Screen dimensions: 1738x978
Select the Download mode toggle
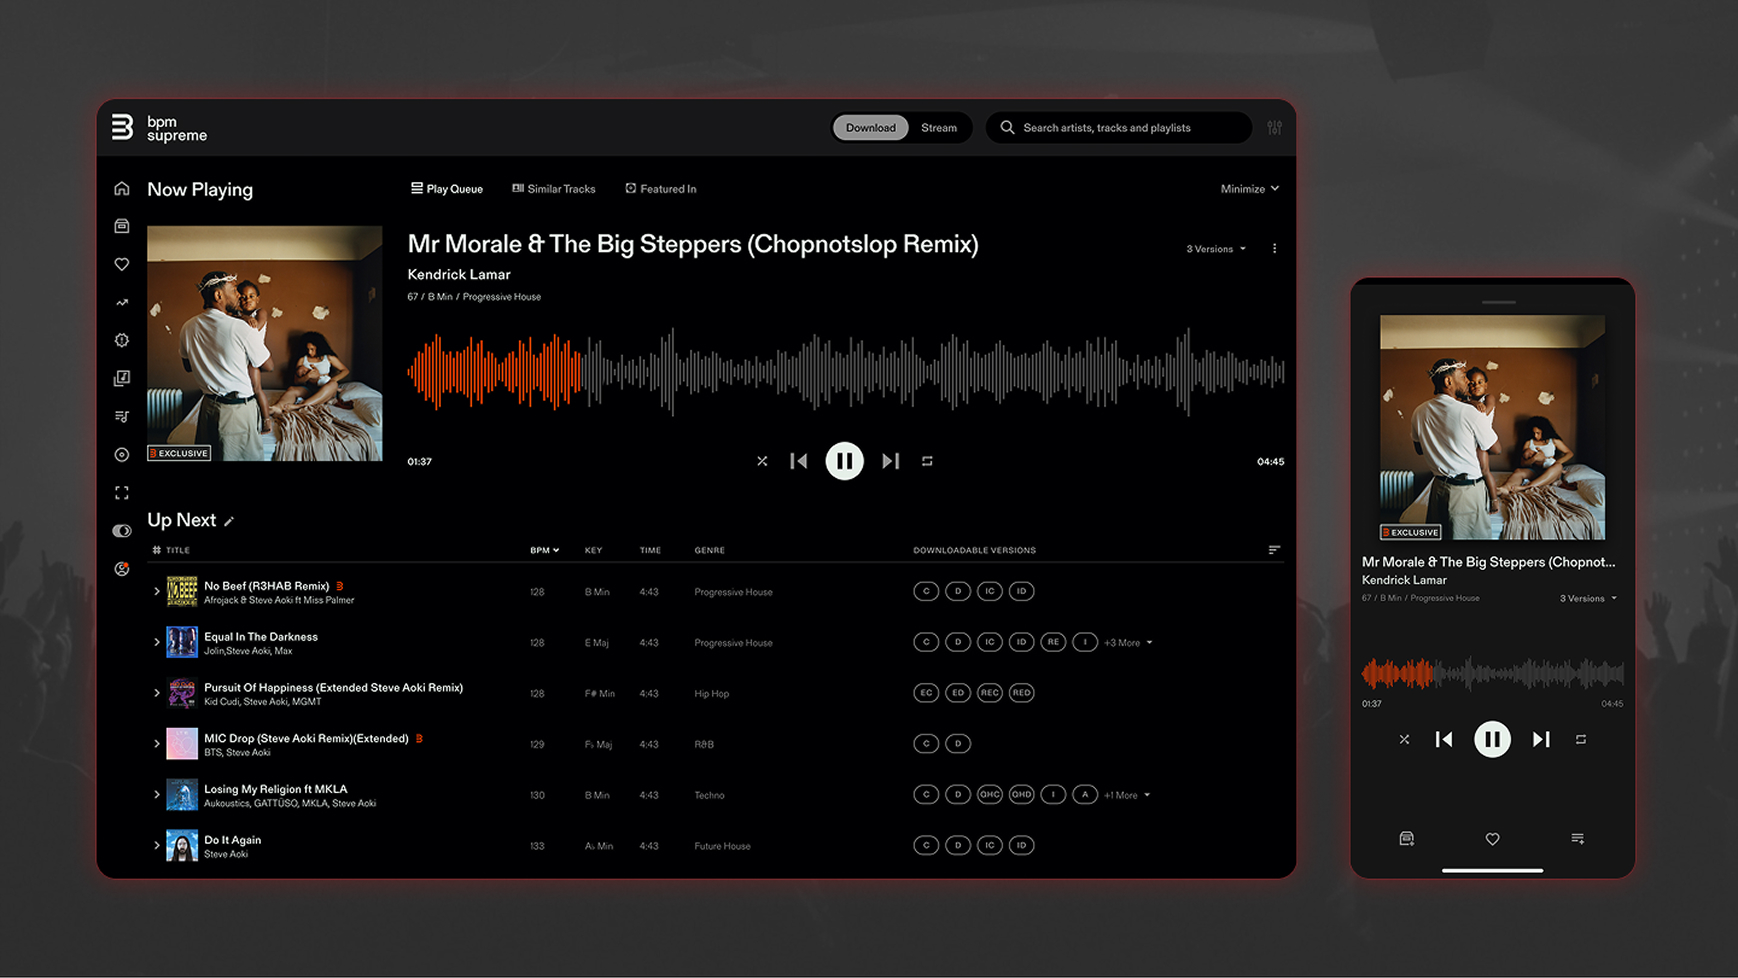click(870, 128)
